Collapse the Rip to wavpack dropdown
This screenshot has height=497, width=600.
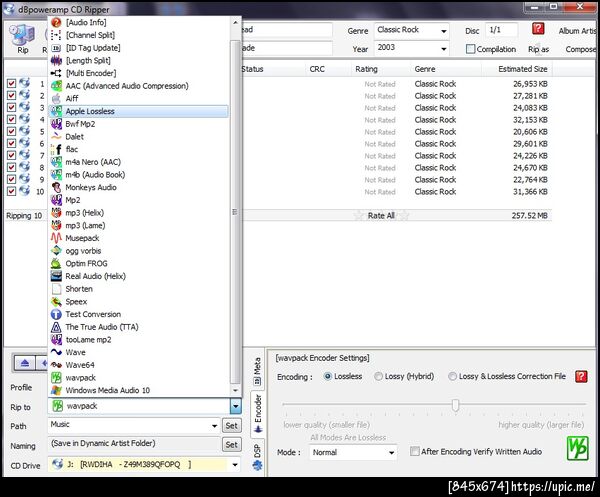(x=236, y=406)
